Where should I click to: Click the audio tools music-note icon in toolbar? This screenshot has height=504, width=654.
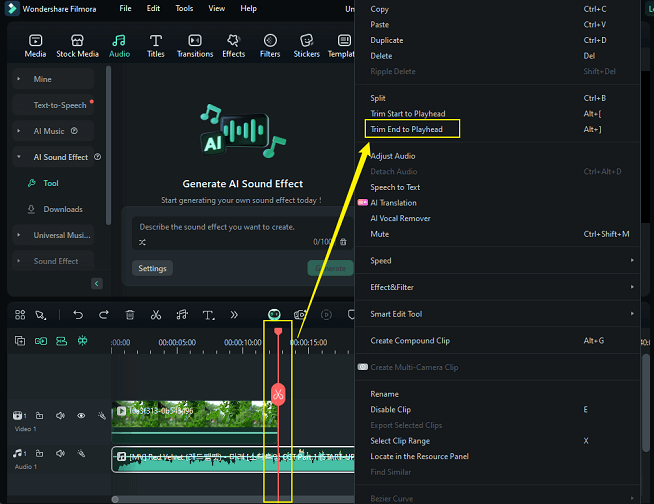[182, 315]
